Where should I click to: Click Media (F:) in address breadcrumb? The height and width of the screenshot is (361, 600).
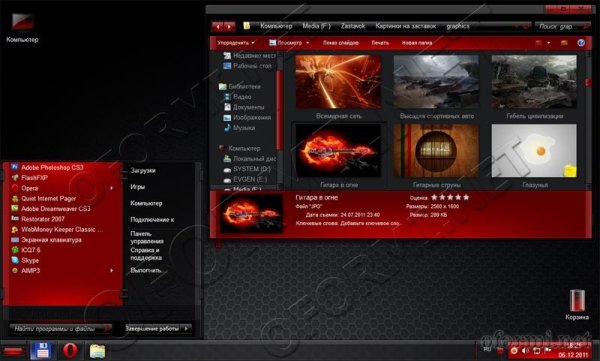316,26
